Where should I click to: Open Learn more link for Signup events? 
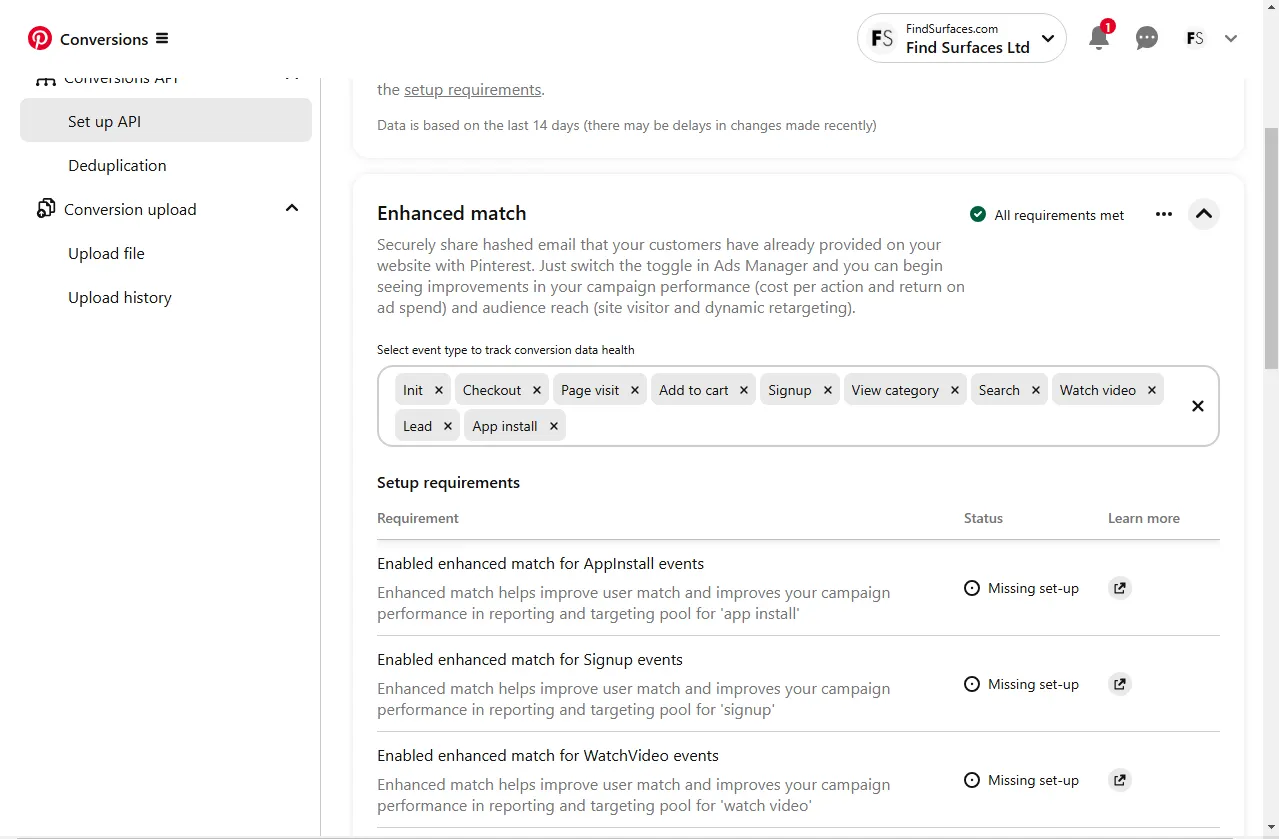(x=1120, y=684)
